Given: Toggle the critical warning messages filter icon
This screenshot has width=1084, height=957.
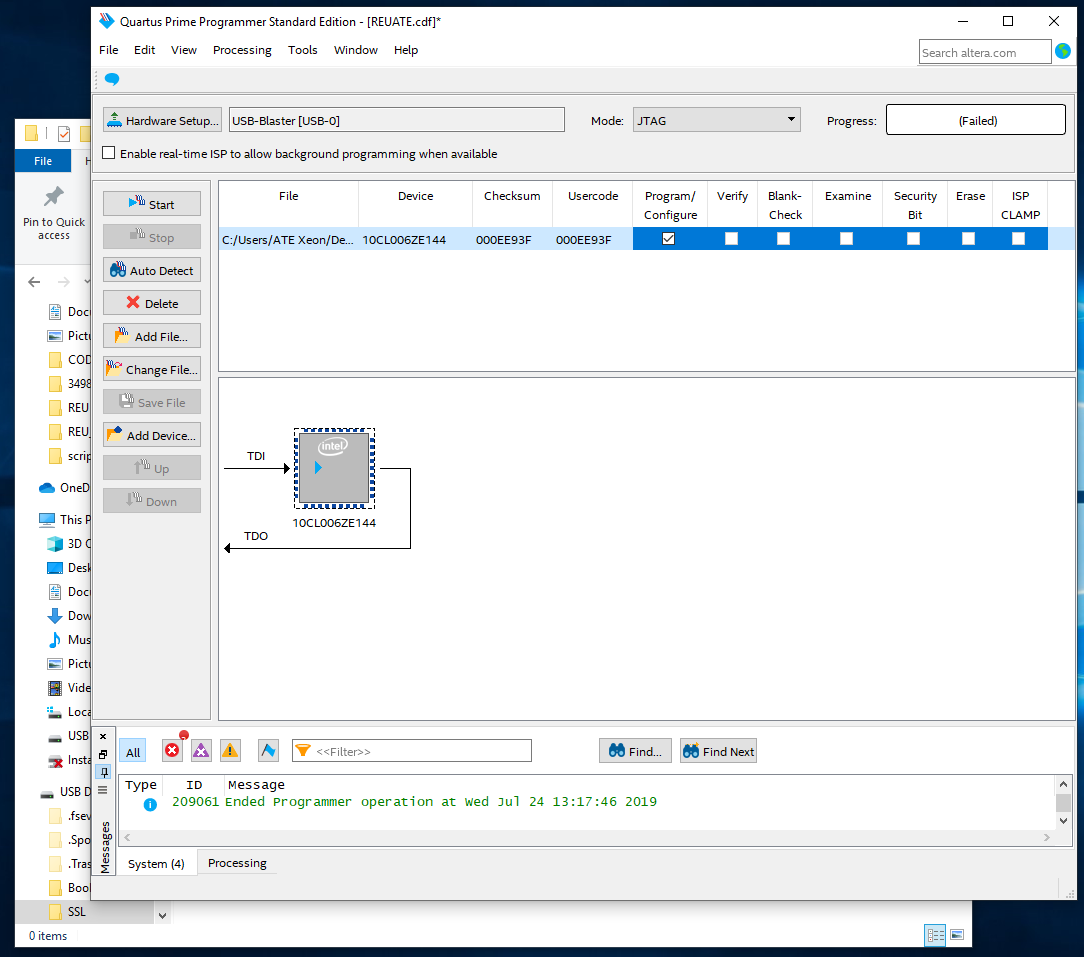Looking at the screenshot, I should click(201, 750).
